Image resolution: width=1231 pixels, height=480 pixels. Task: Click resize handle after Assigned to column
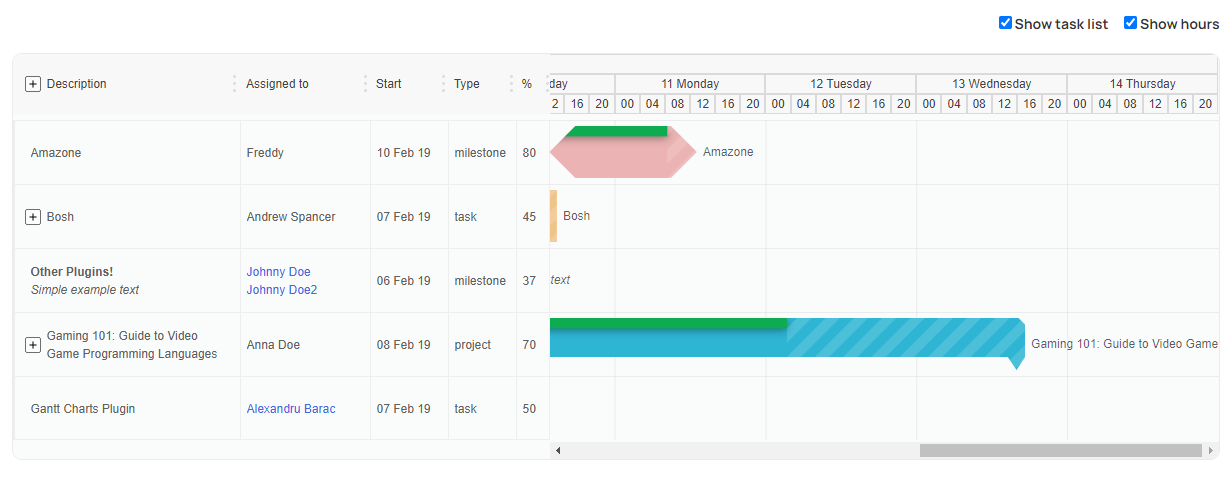click(x=365, y=84)
